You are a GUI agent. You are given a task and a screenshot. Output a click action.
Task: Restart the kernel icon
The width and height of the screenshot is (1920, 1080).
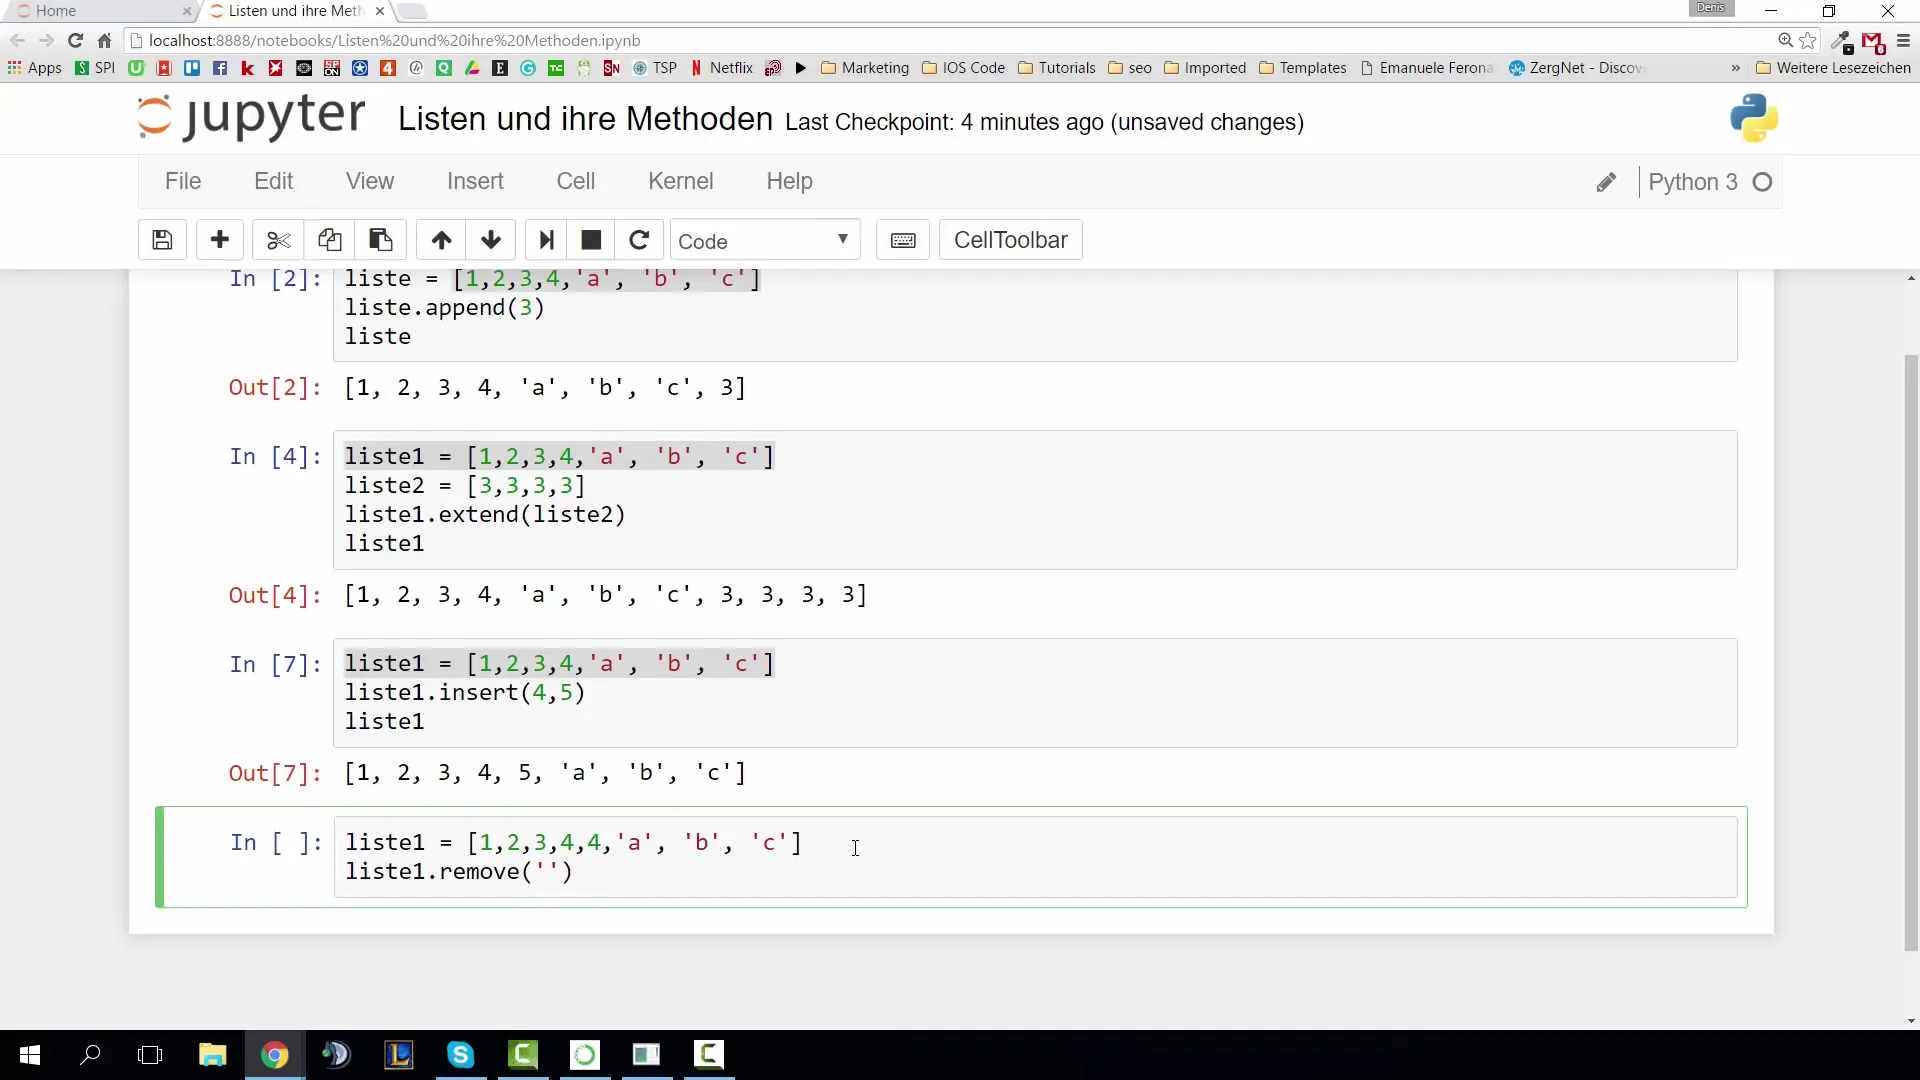coord(639,240)
